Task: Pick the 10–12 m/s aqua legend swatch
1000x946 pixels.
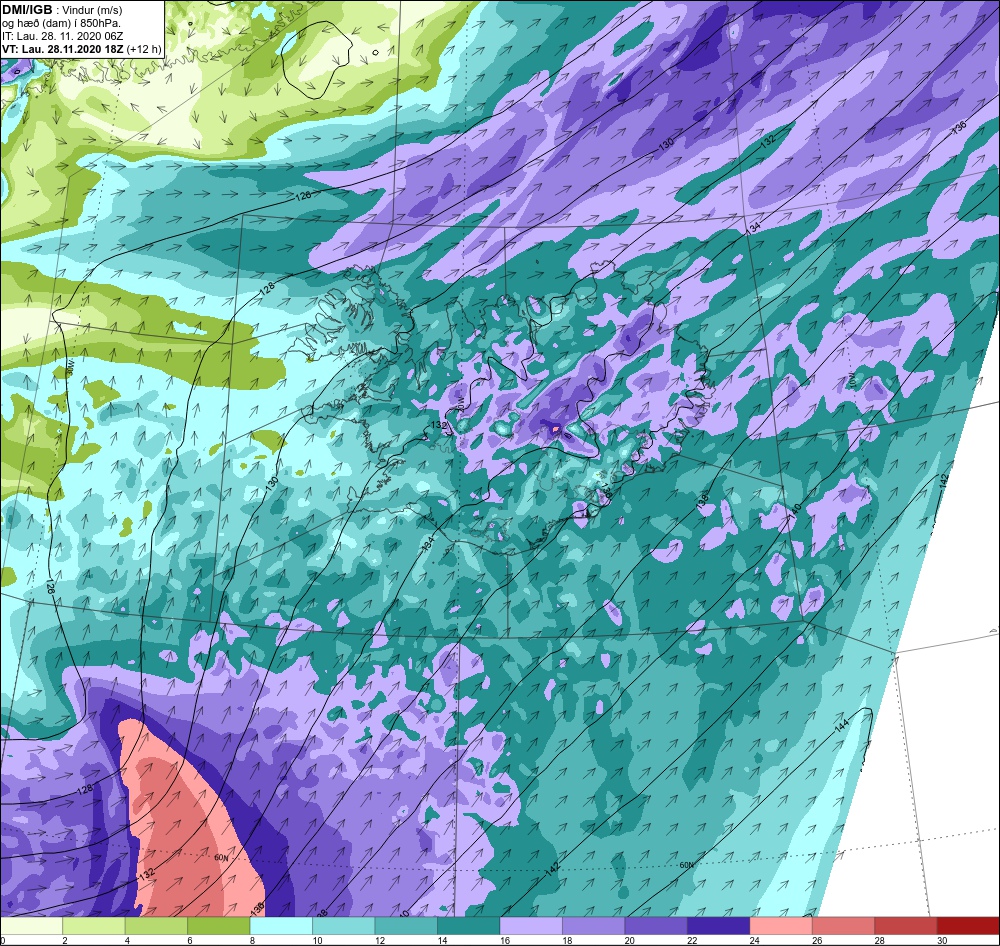Action: (344, 926)
